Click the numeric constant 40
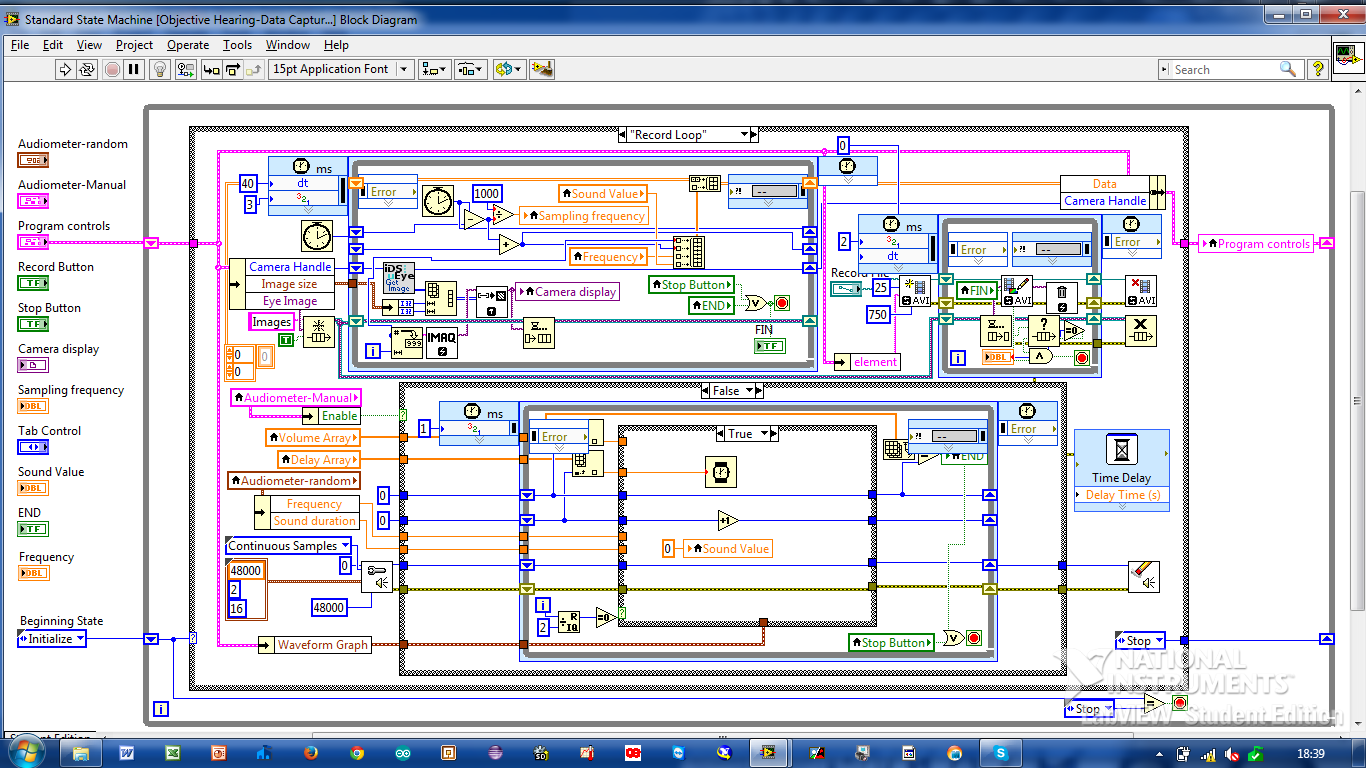This screenshot has height=768, width=1366. [x=248, y=183]
